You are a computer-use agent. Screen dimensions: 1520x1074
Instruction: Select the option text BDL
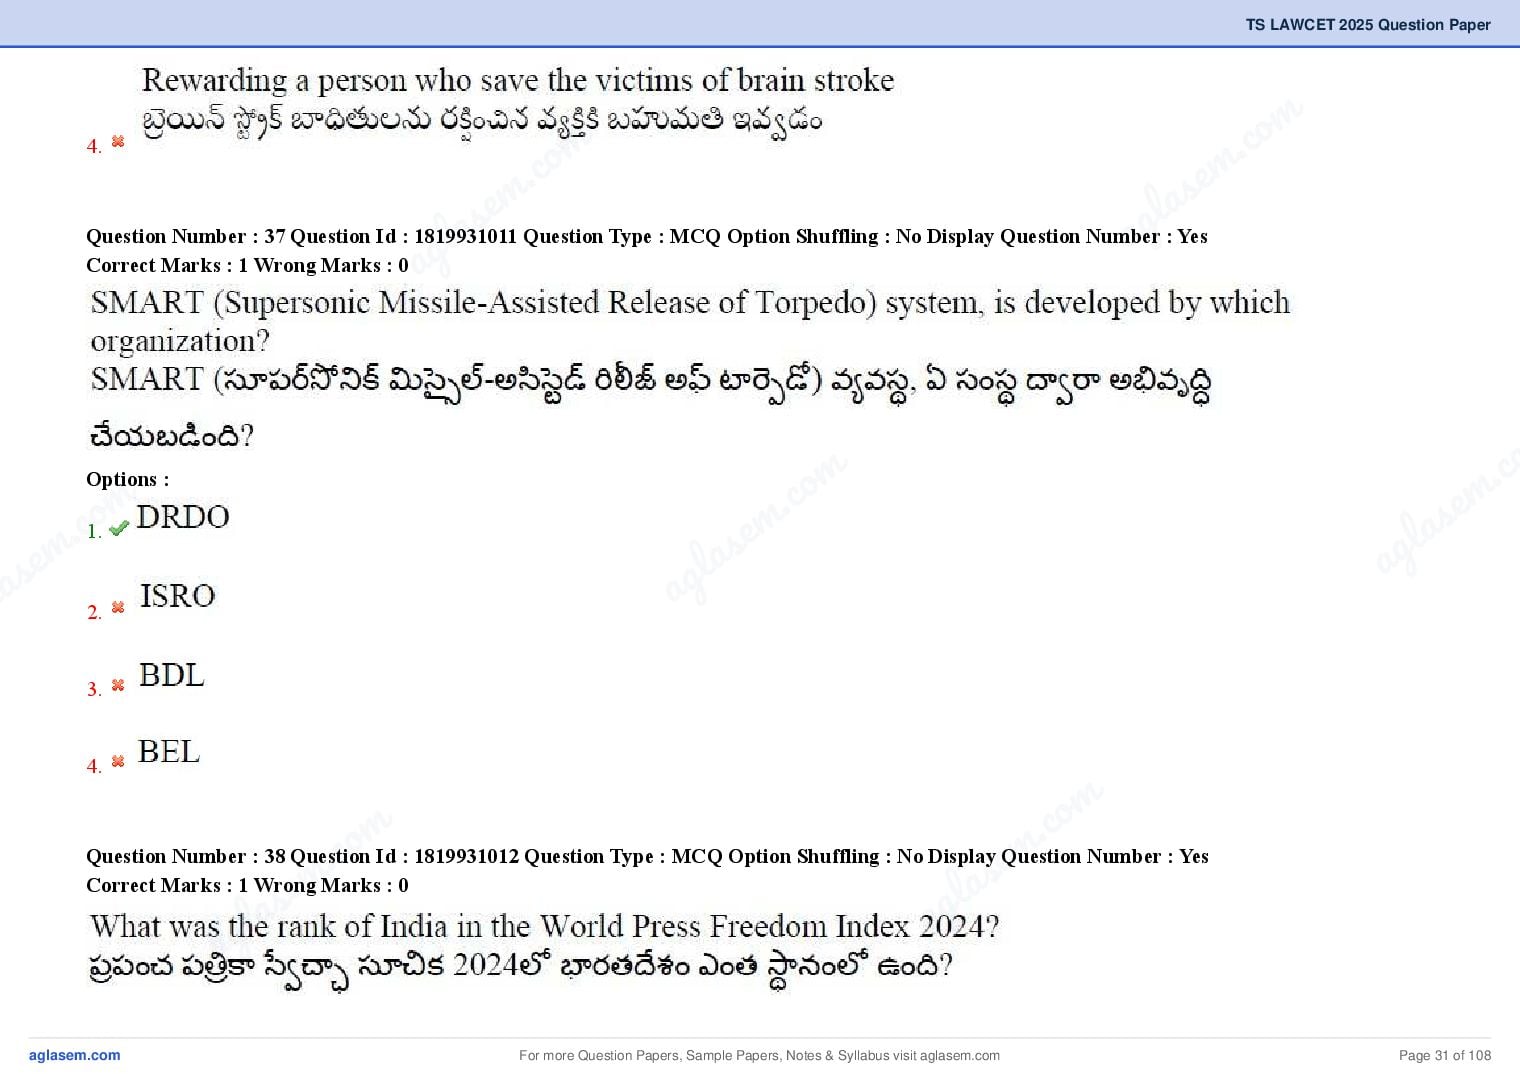click(x=171, y=675)
